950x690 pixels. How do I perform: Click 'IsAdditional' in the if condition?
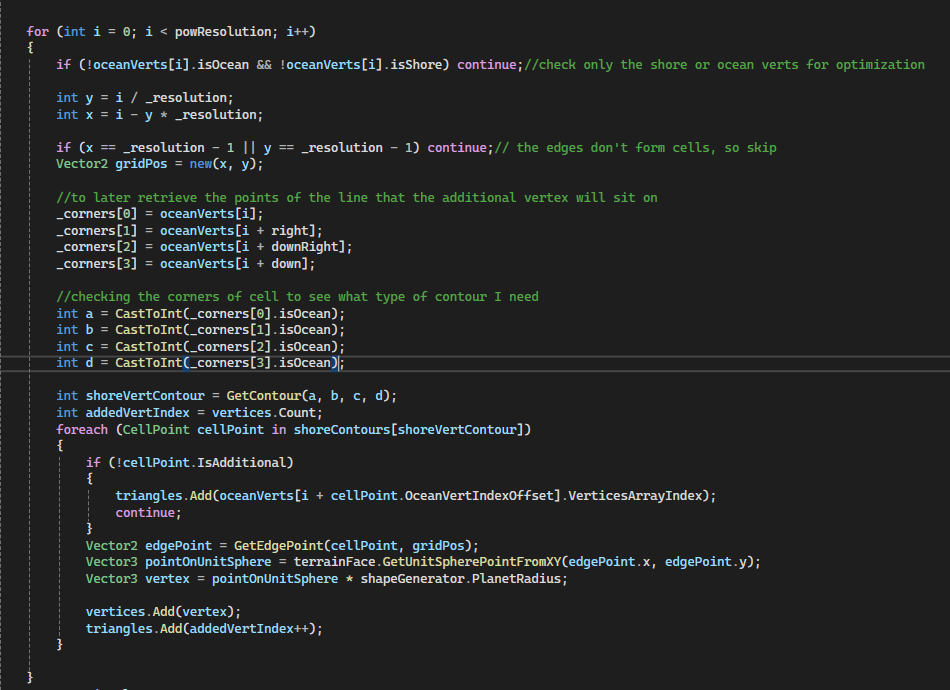(x=241, y=462)
